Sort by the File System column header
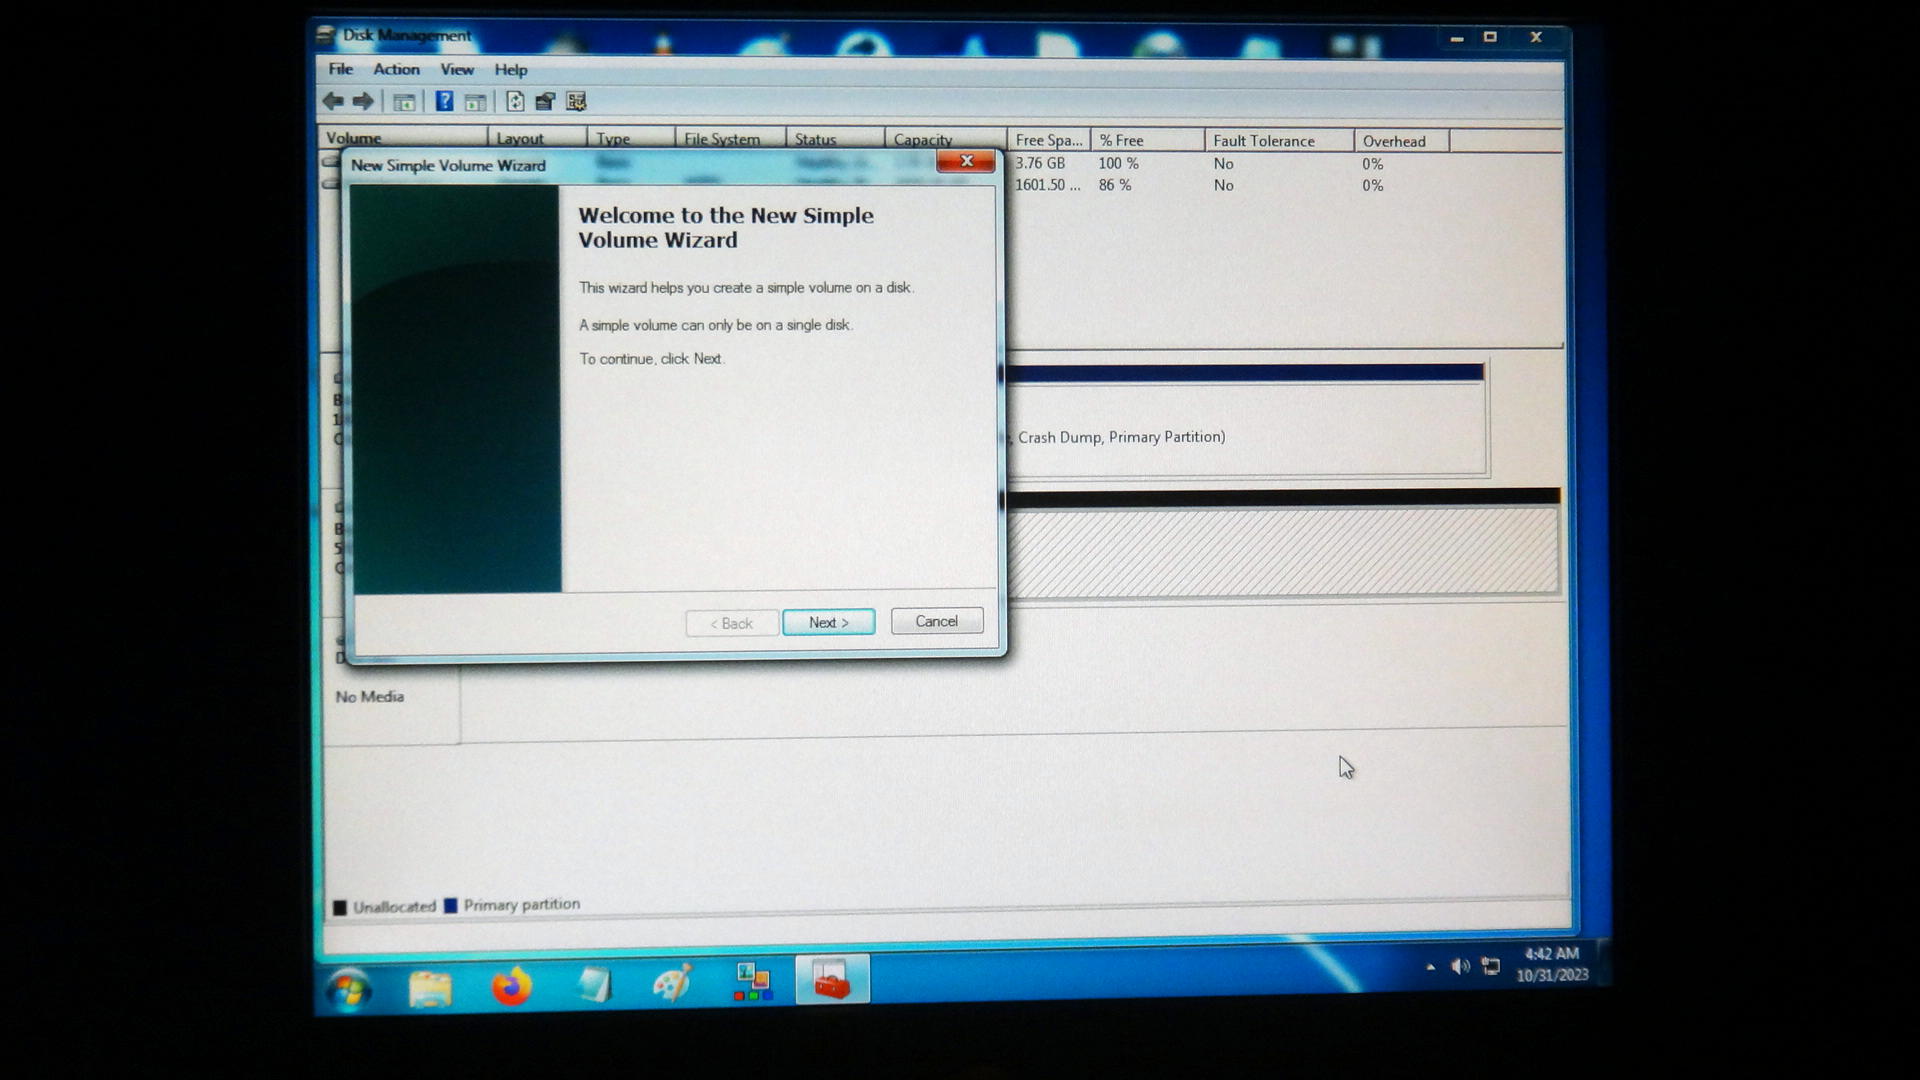The height and width of the screenshot is (1080, 1920). [731, 139]
